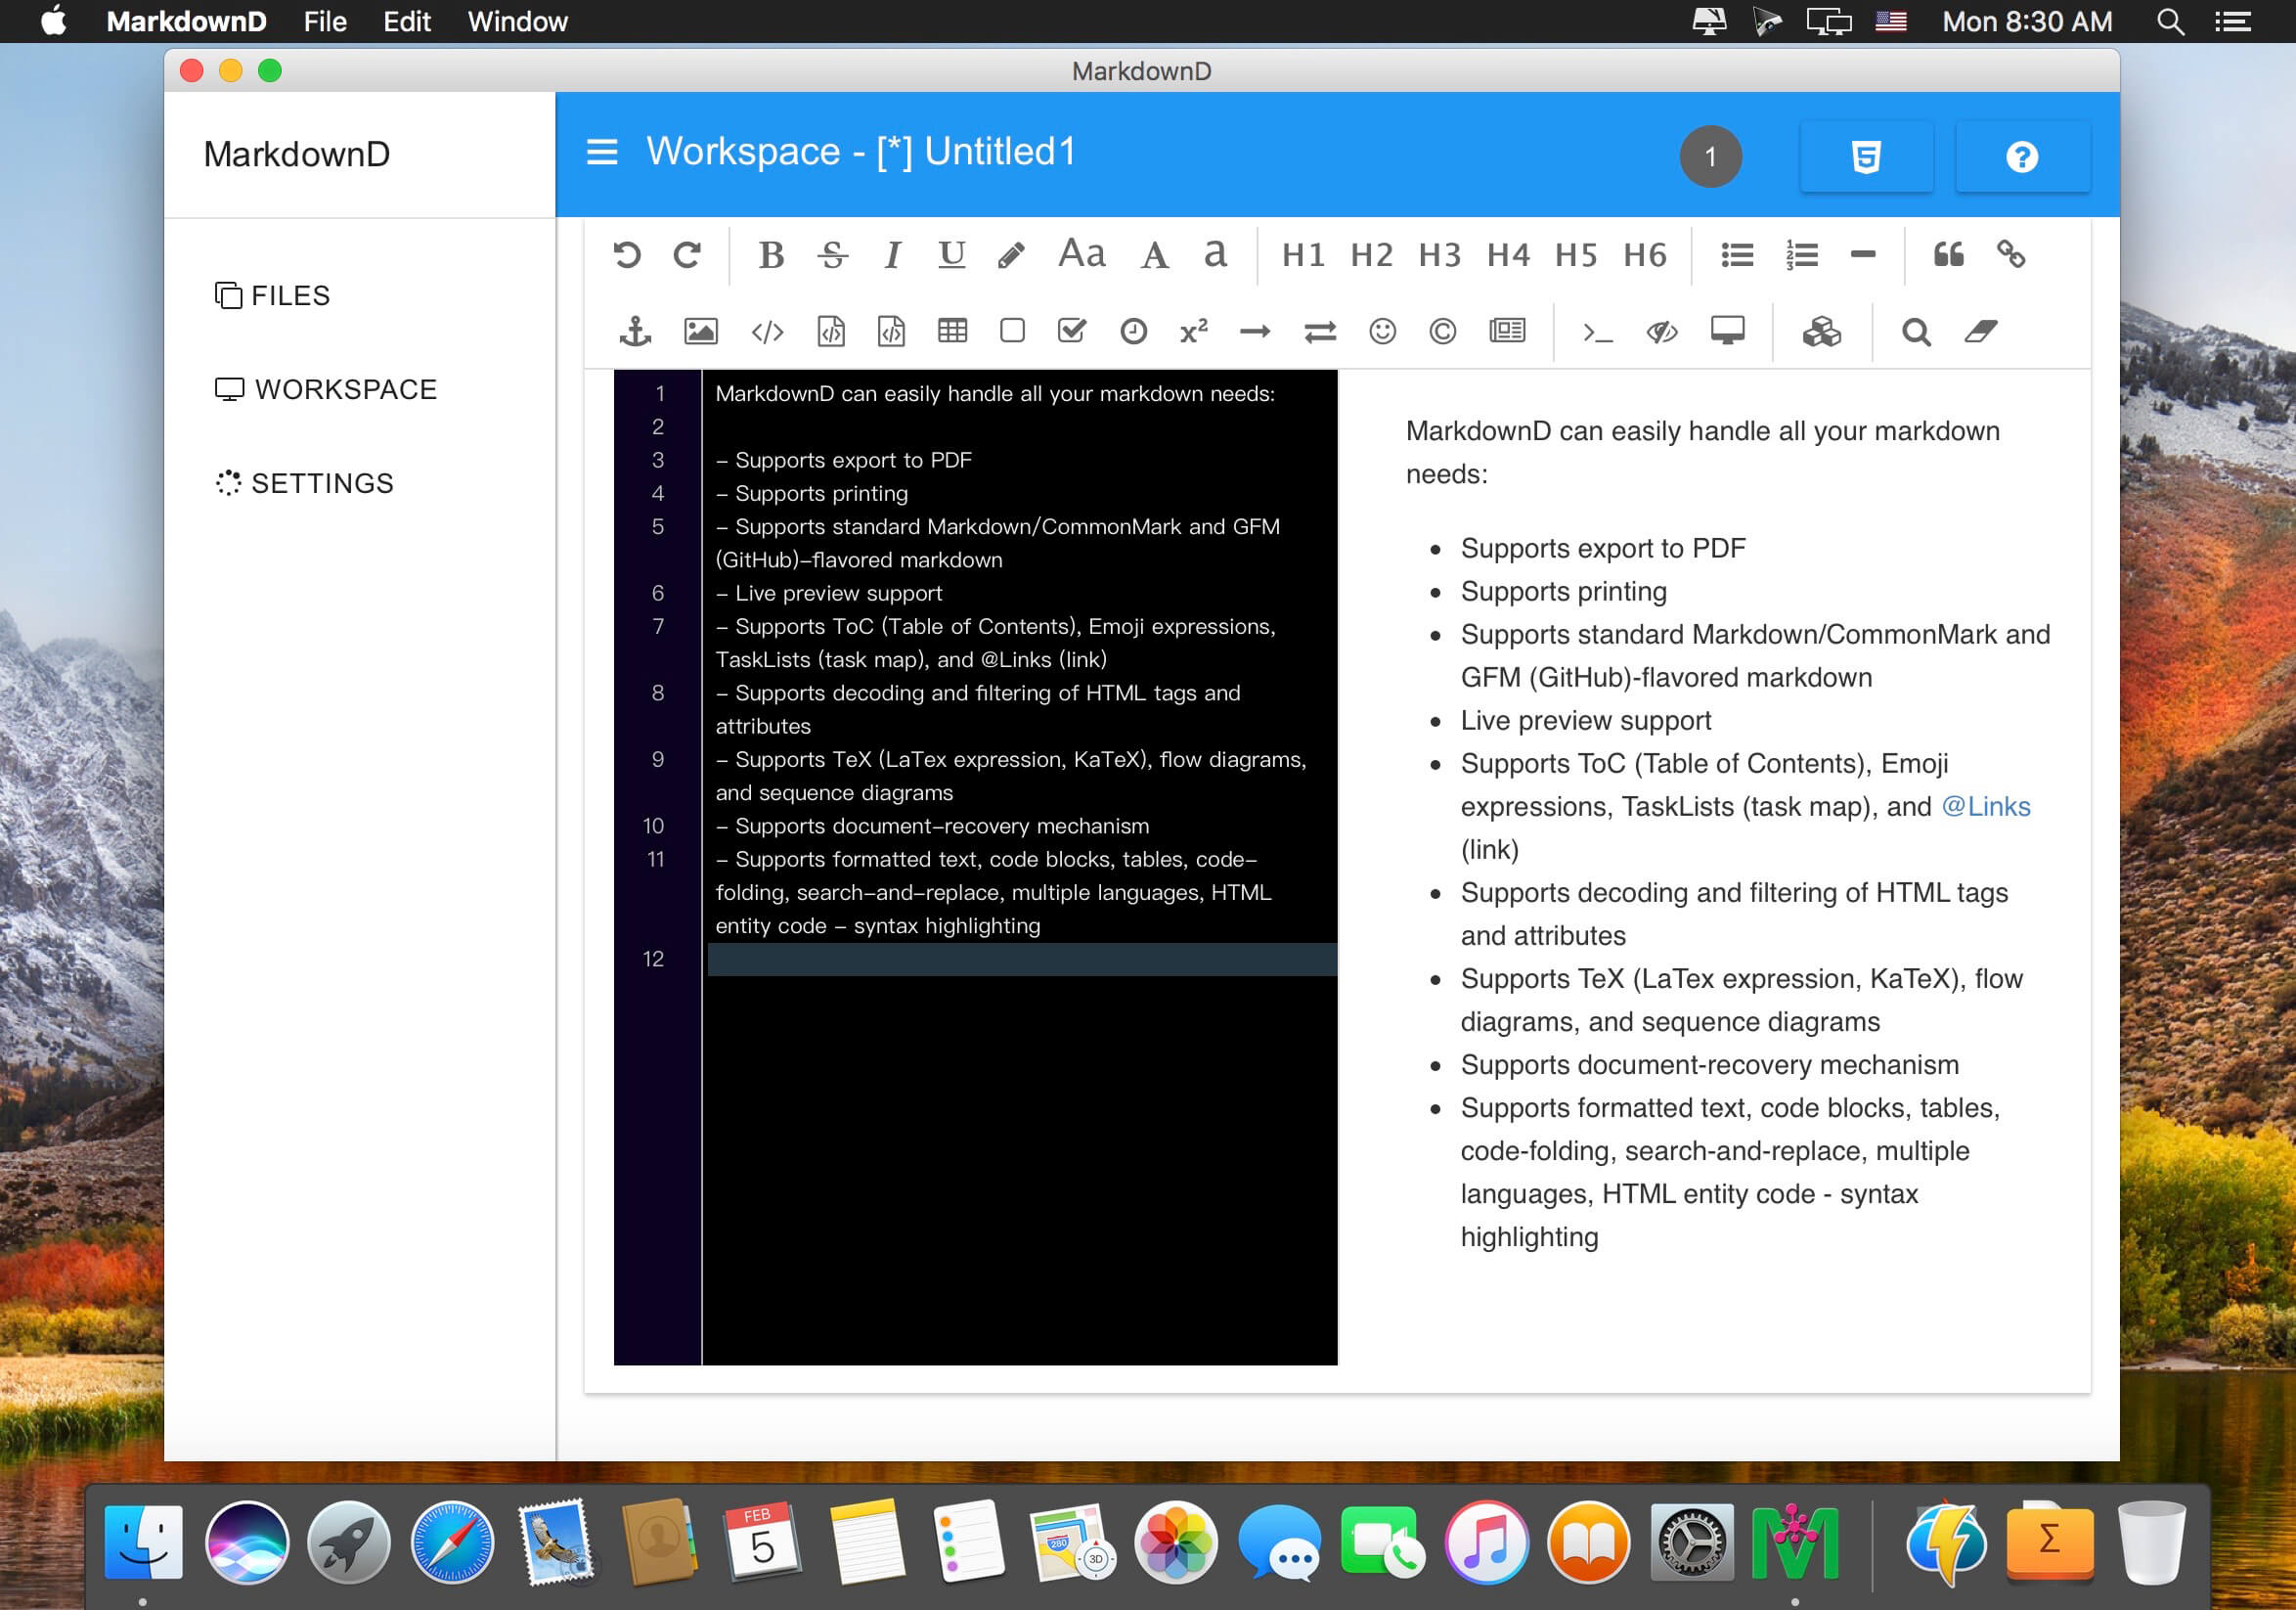Screen dimensions: 2296x1610
Task: Convert text with Aa case icon
Action: pos(1082,253)
